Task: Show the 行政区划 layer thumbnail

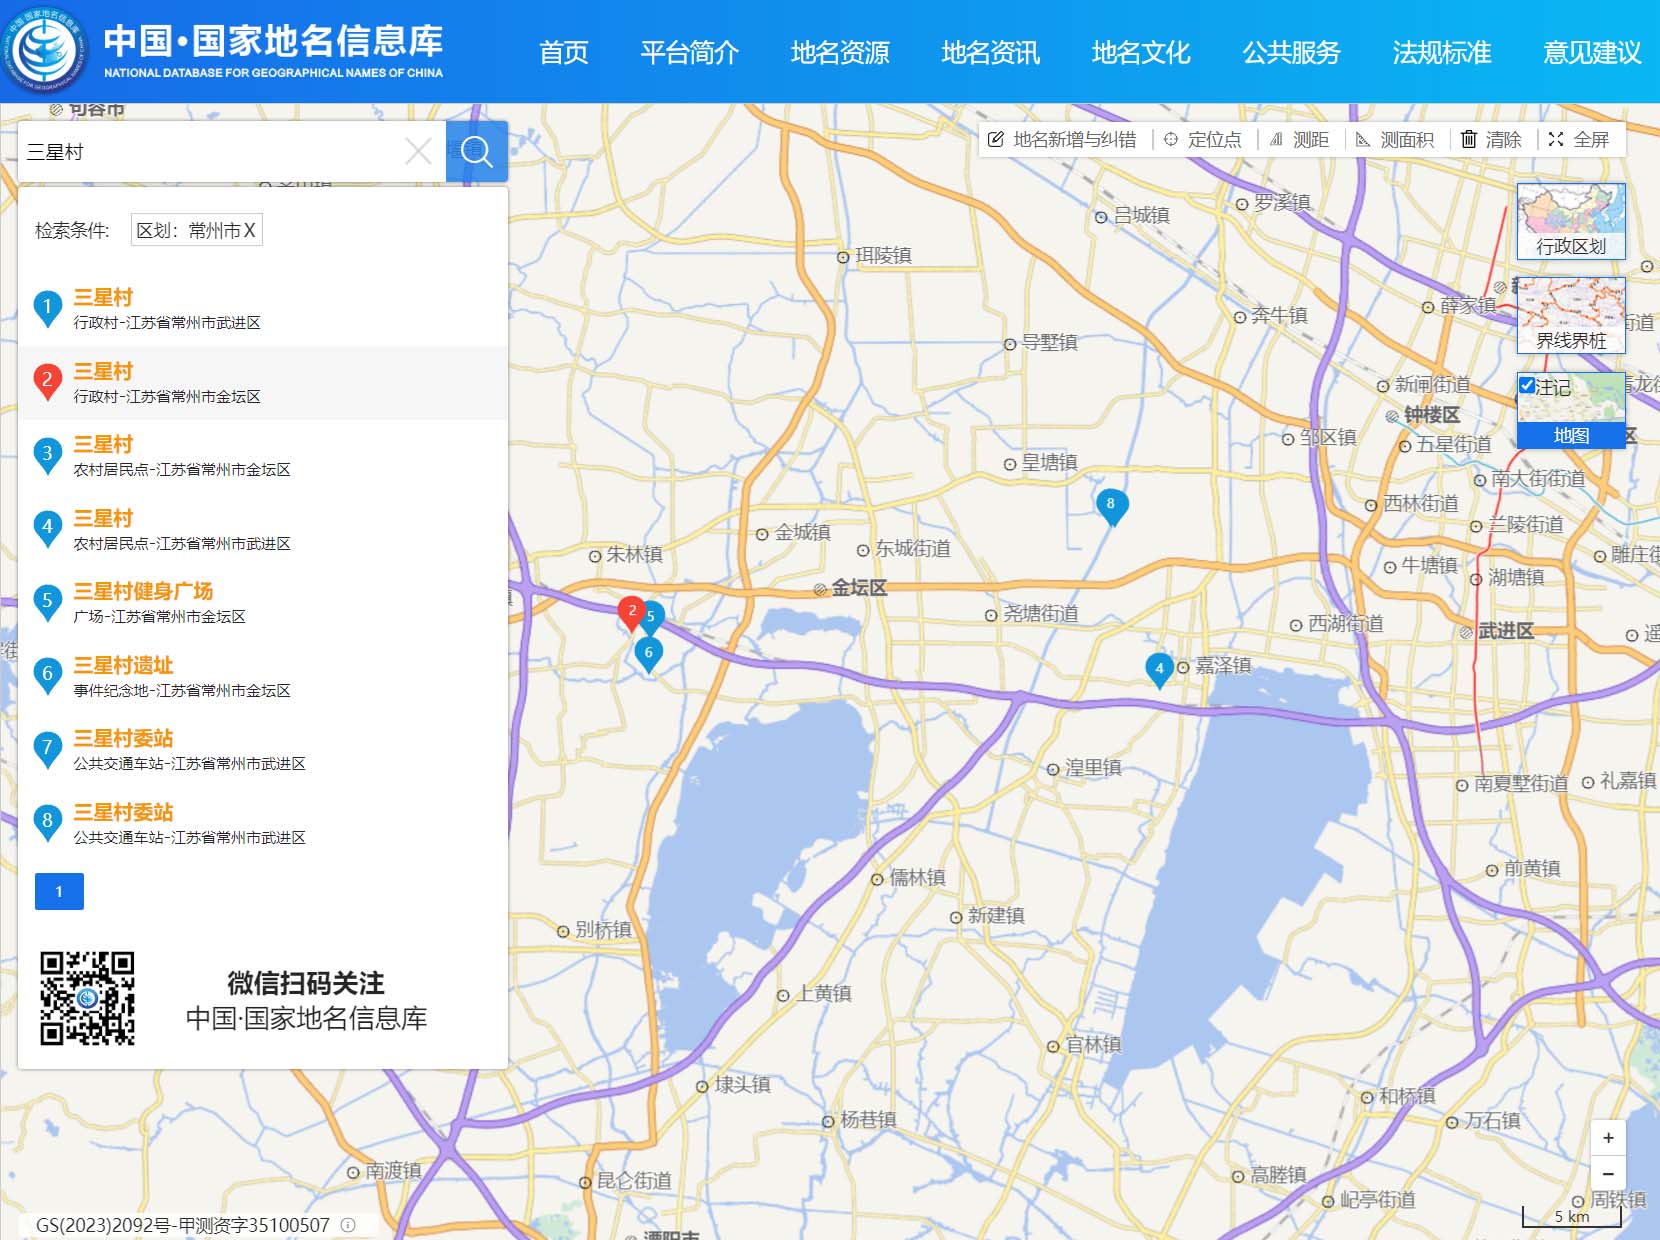Action: click(x=1571, y=221)
